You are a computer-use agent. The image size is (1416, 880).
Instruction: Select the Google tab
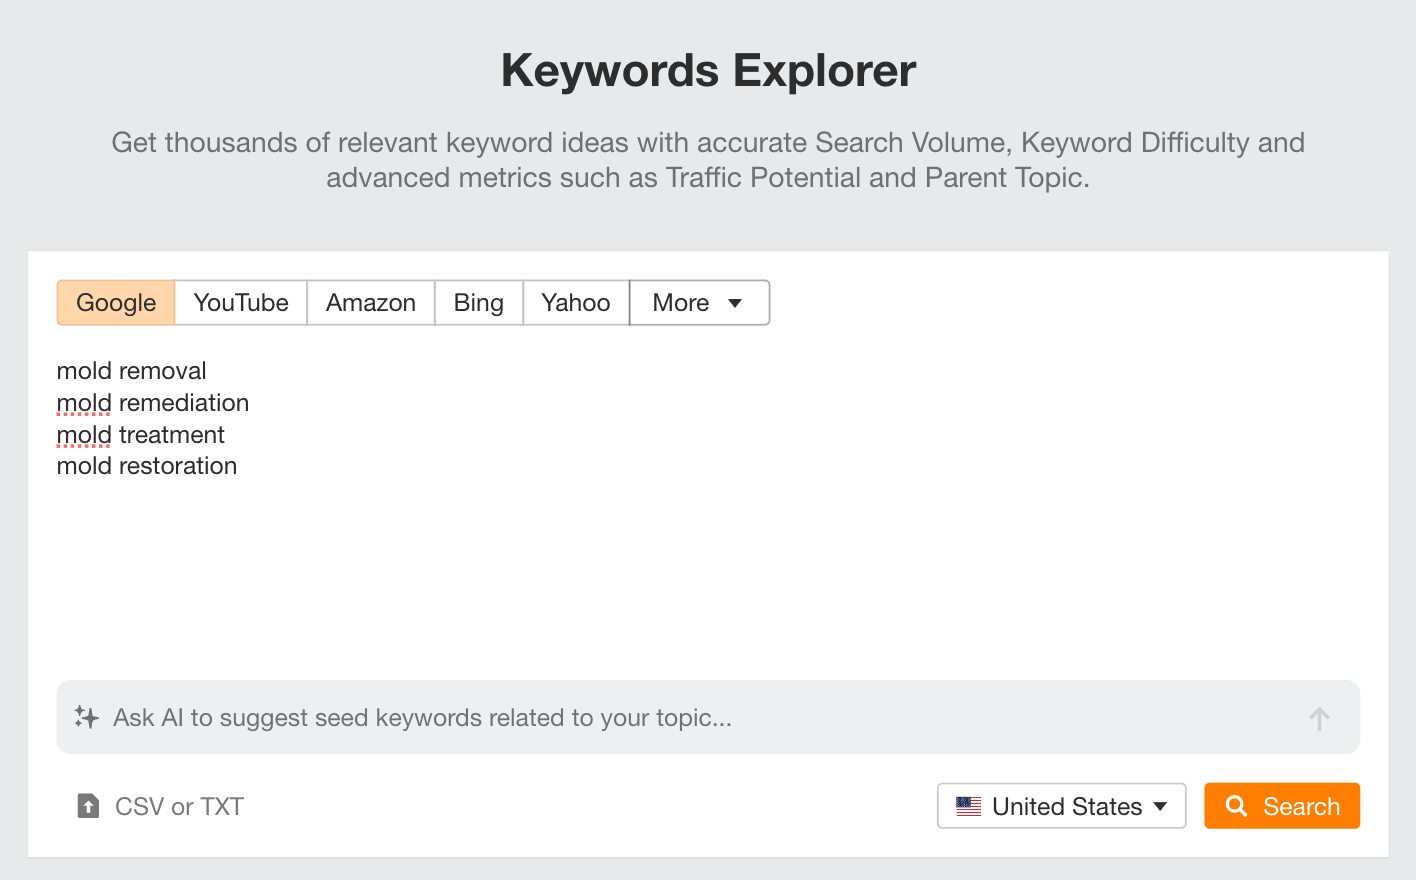click(x=115, y=302)
